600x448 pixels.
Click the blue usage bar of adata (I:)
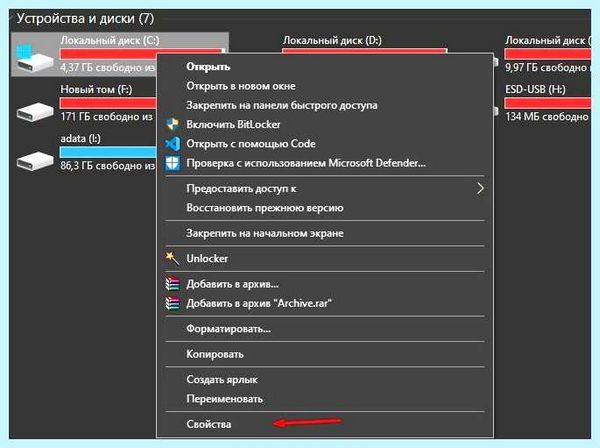[108, 152]
